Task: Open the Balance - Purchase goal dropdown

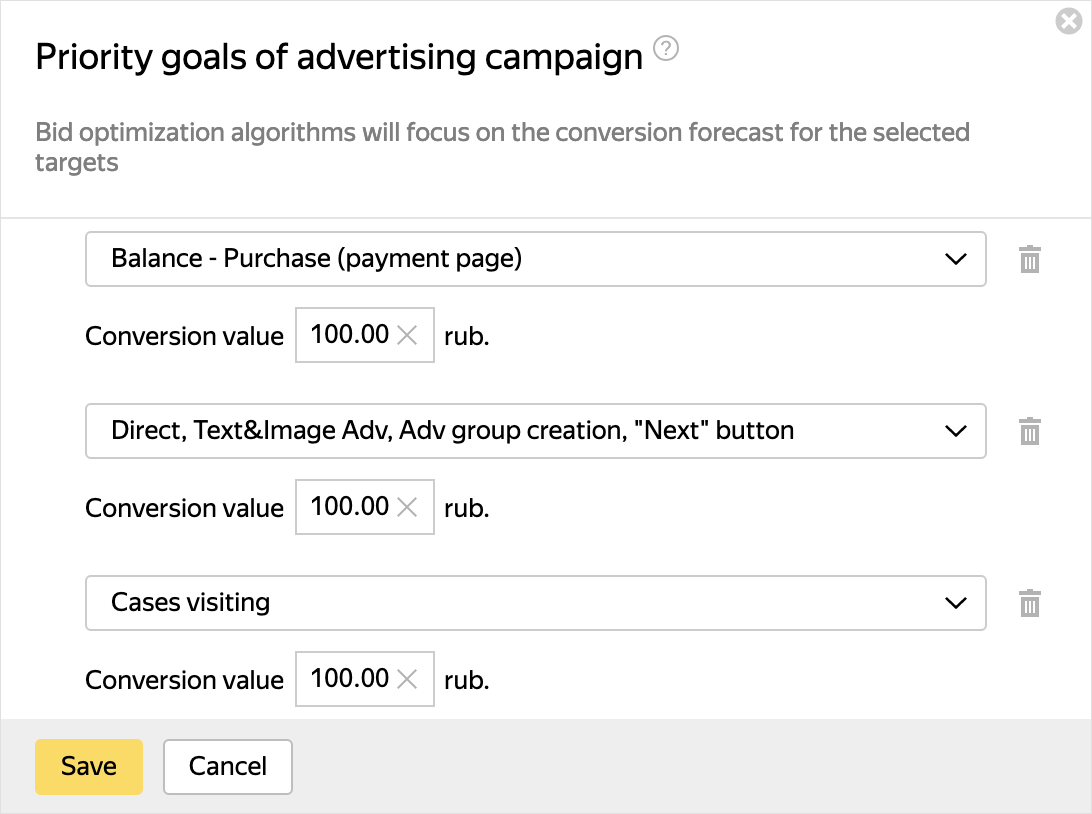Action: [535, 259]
